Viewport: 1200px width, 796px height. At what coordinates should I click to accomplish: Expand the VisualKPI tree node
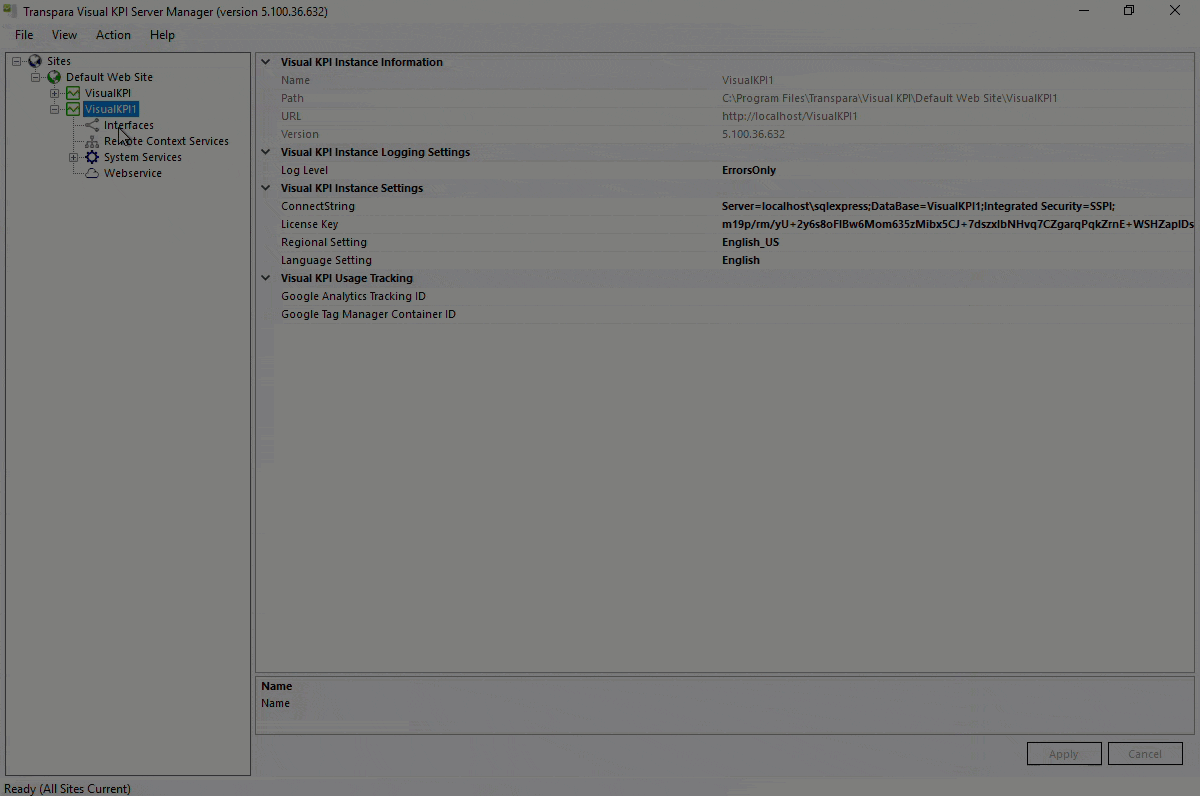[x=55, y=93]
